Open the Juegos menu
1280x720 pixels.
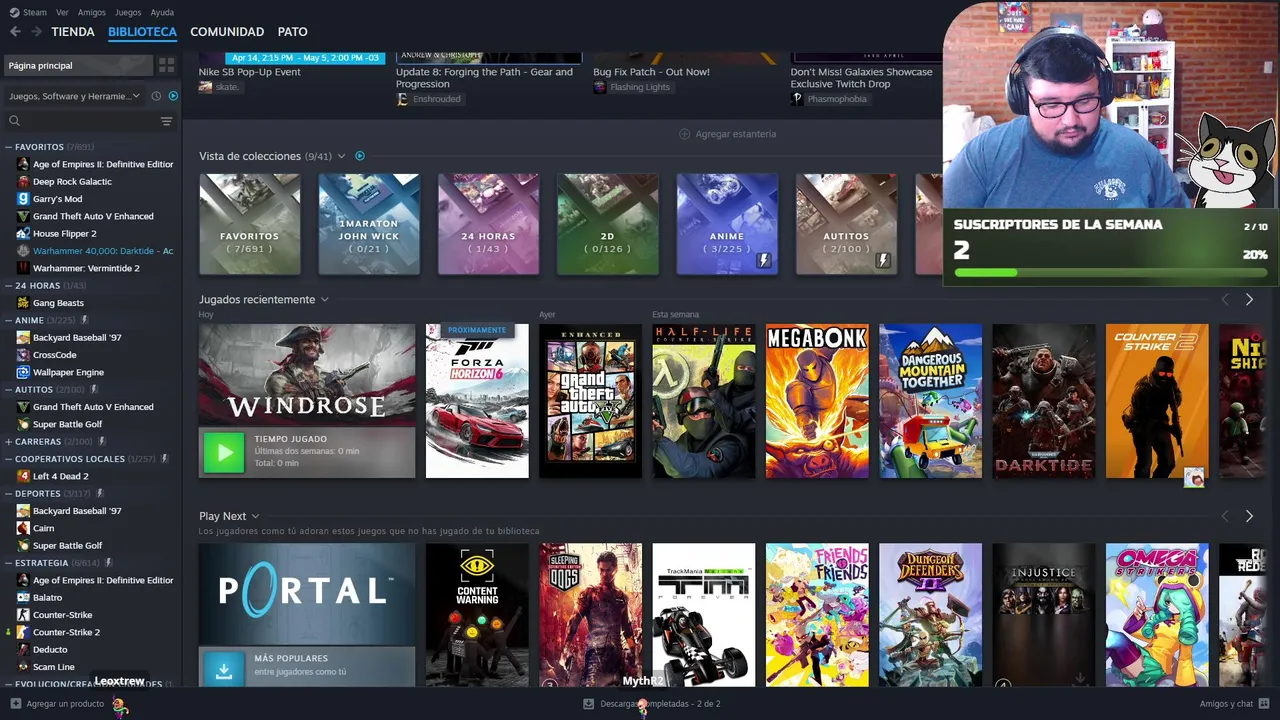click(128, 12)
